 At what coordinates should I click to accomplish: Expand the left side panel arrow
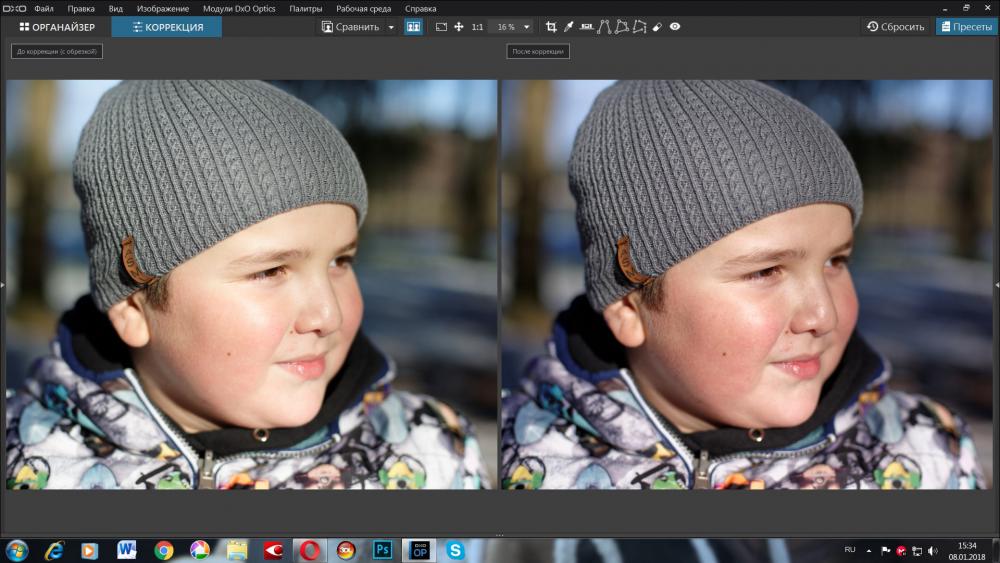pos(3,285)
